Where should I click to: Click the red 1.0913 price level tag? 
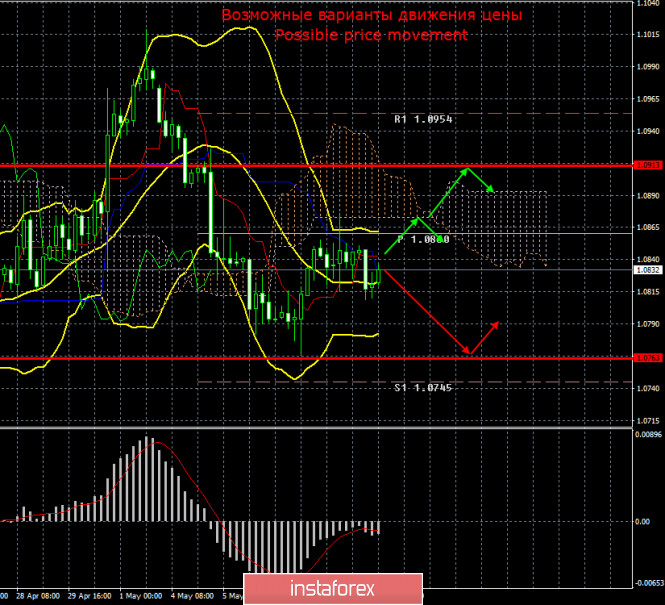(x=648, y=165)
